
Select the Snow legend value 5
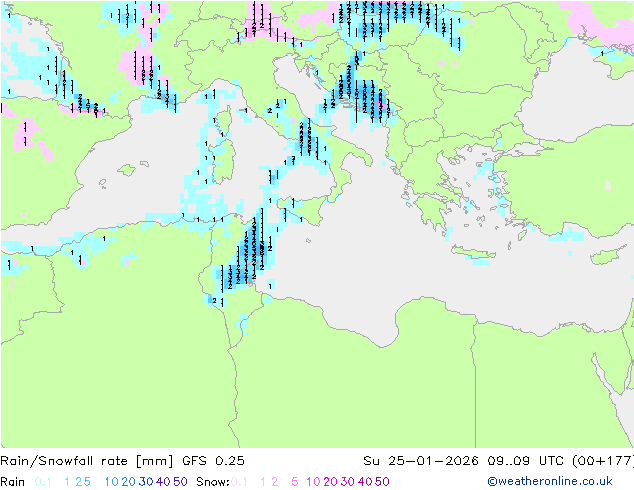295,482
